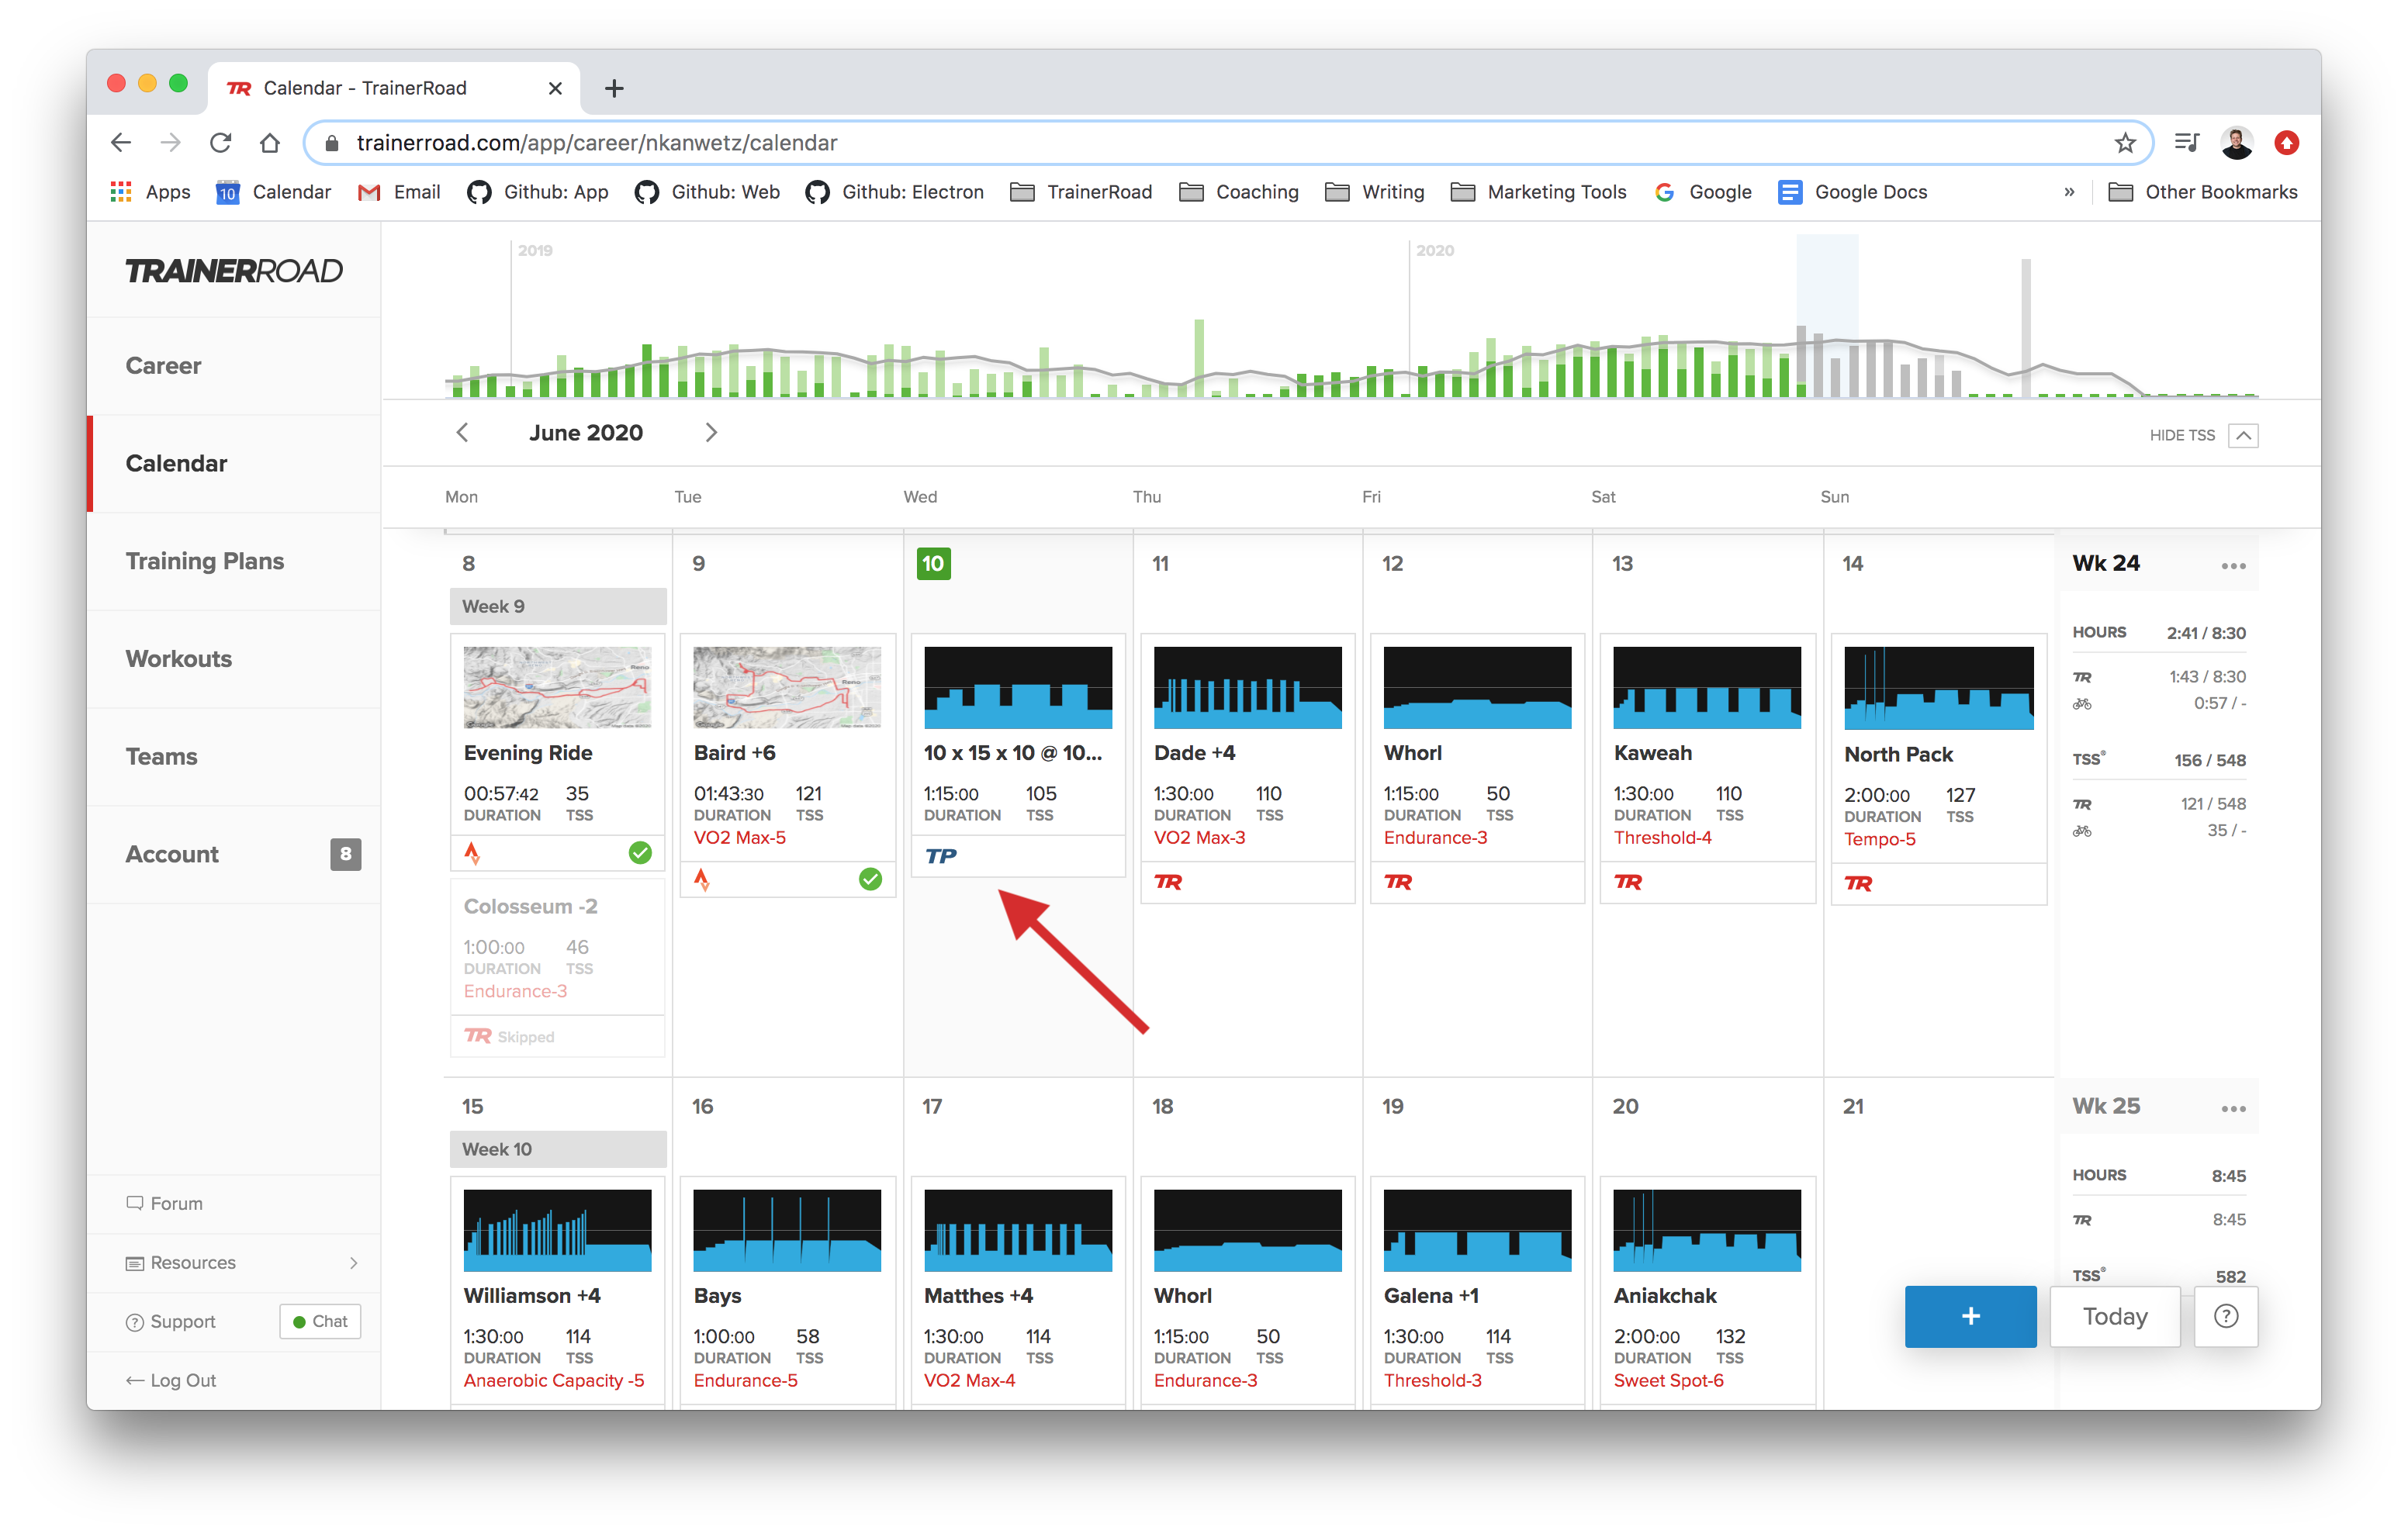
Task: Select the Calendar - TrainerRoad browser tab
Action: pyautogui.click(x=363, y=88)
